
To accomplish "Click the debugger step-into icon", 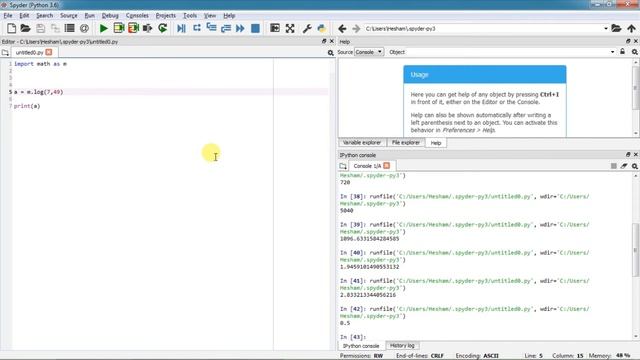I will [211, 28].
